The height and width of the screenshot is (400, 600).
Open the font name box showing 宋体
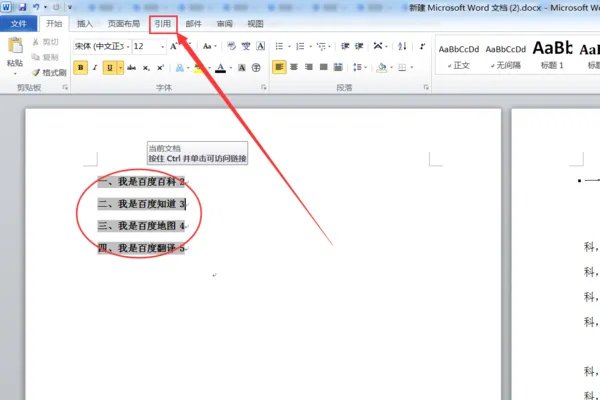click(x=102, y=46)
